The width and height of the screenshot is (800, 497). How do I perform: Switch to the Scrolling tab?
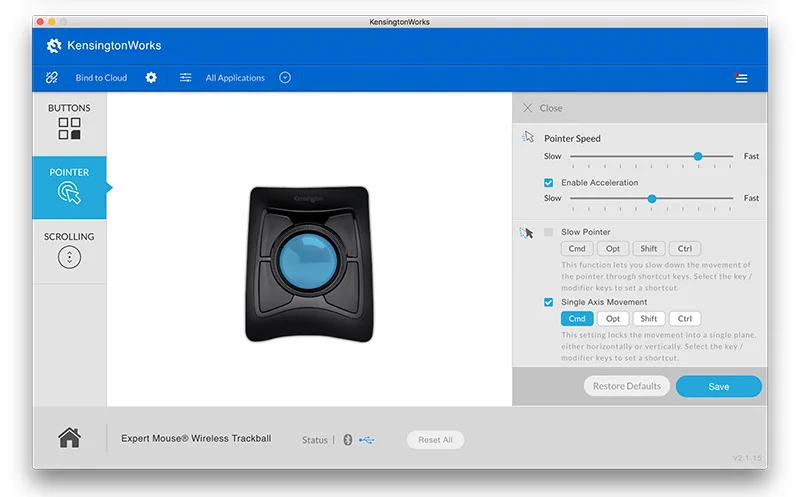pyautogui.click(x=69, y=251)
